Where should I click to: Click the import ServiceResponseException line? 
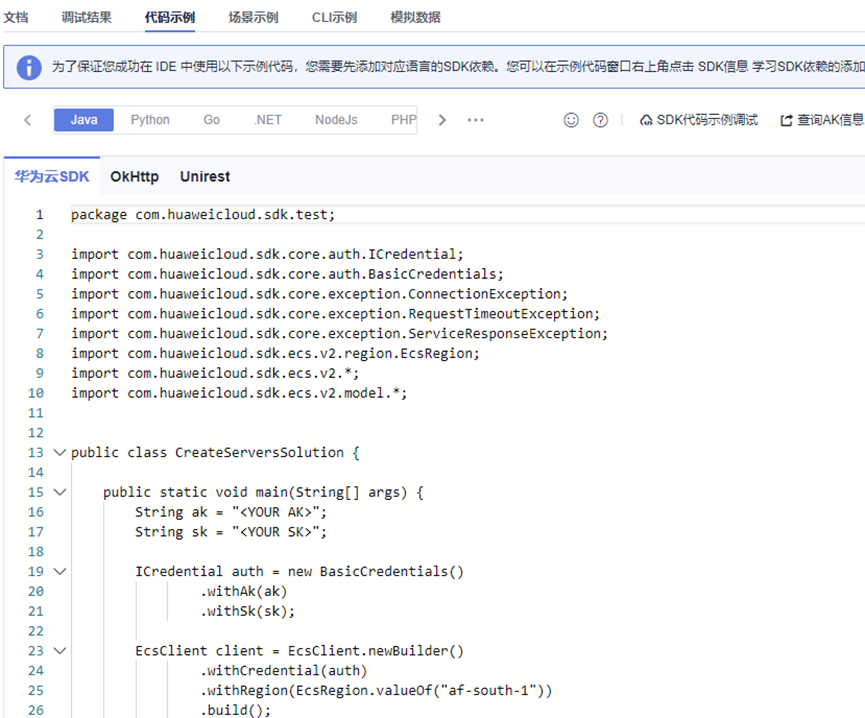339,334
